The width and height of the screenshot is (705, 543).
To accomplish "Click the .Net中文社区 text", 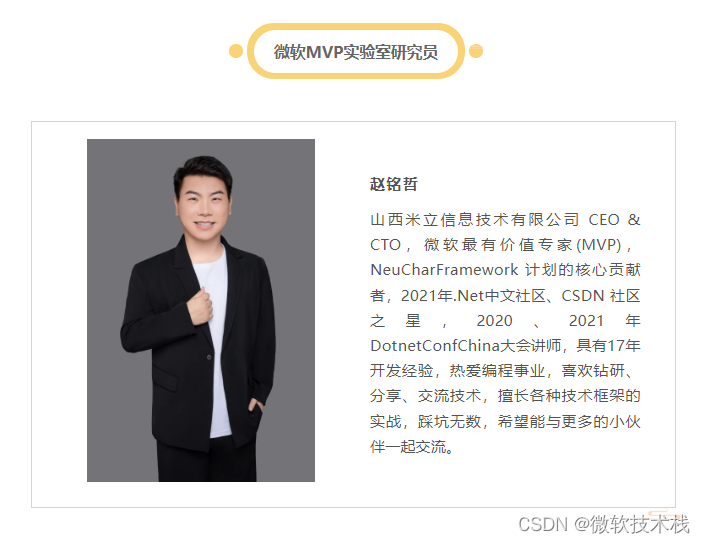I will coord(500,296).
